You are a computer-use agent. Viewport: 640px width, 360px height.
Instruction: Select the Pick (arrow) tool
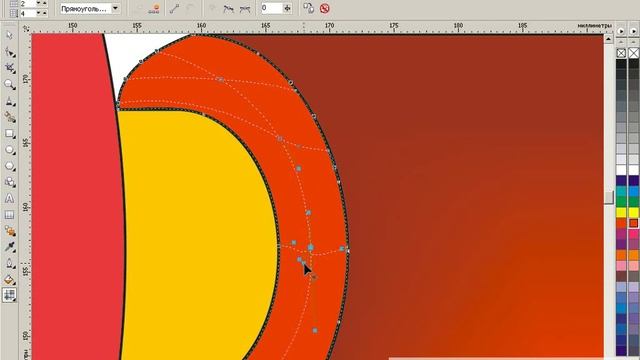click(9, 36)
